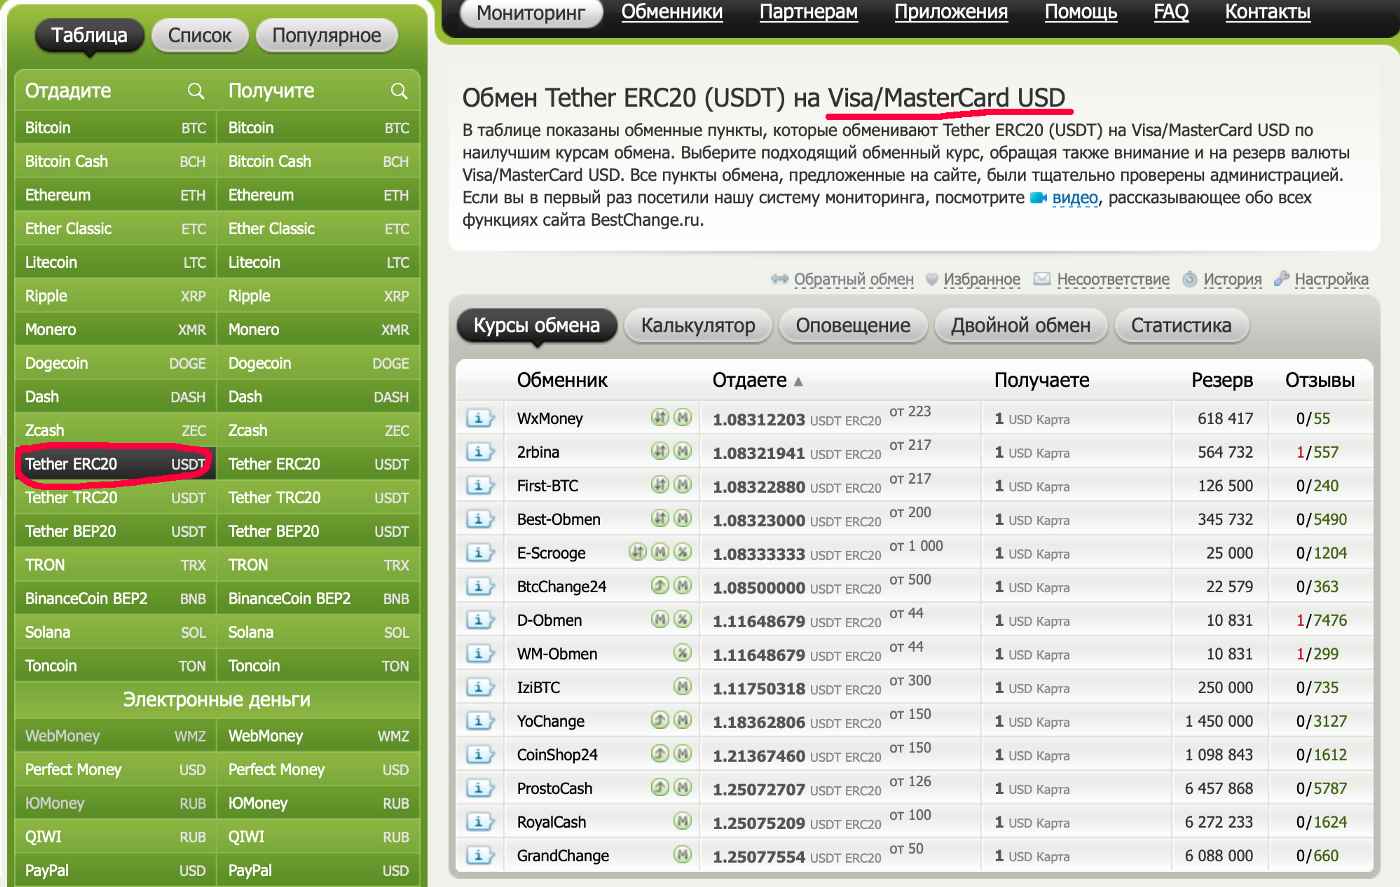Click search magnifier in Получите column header
1400x887 pixels.
399,91
